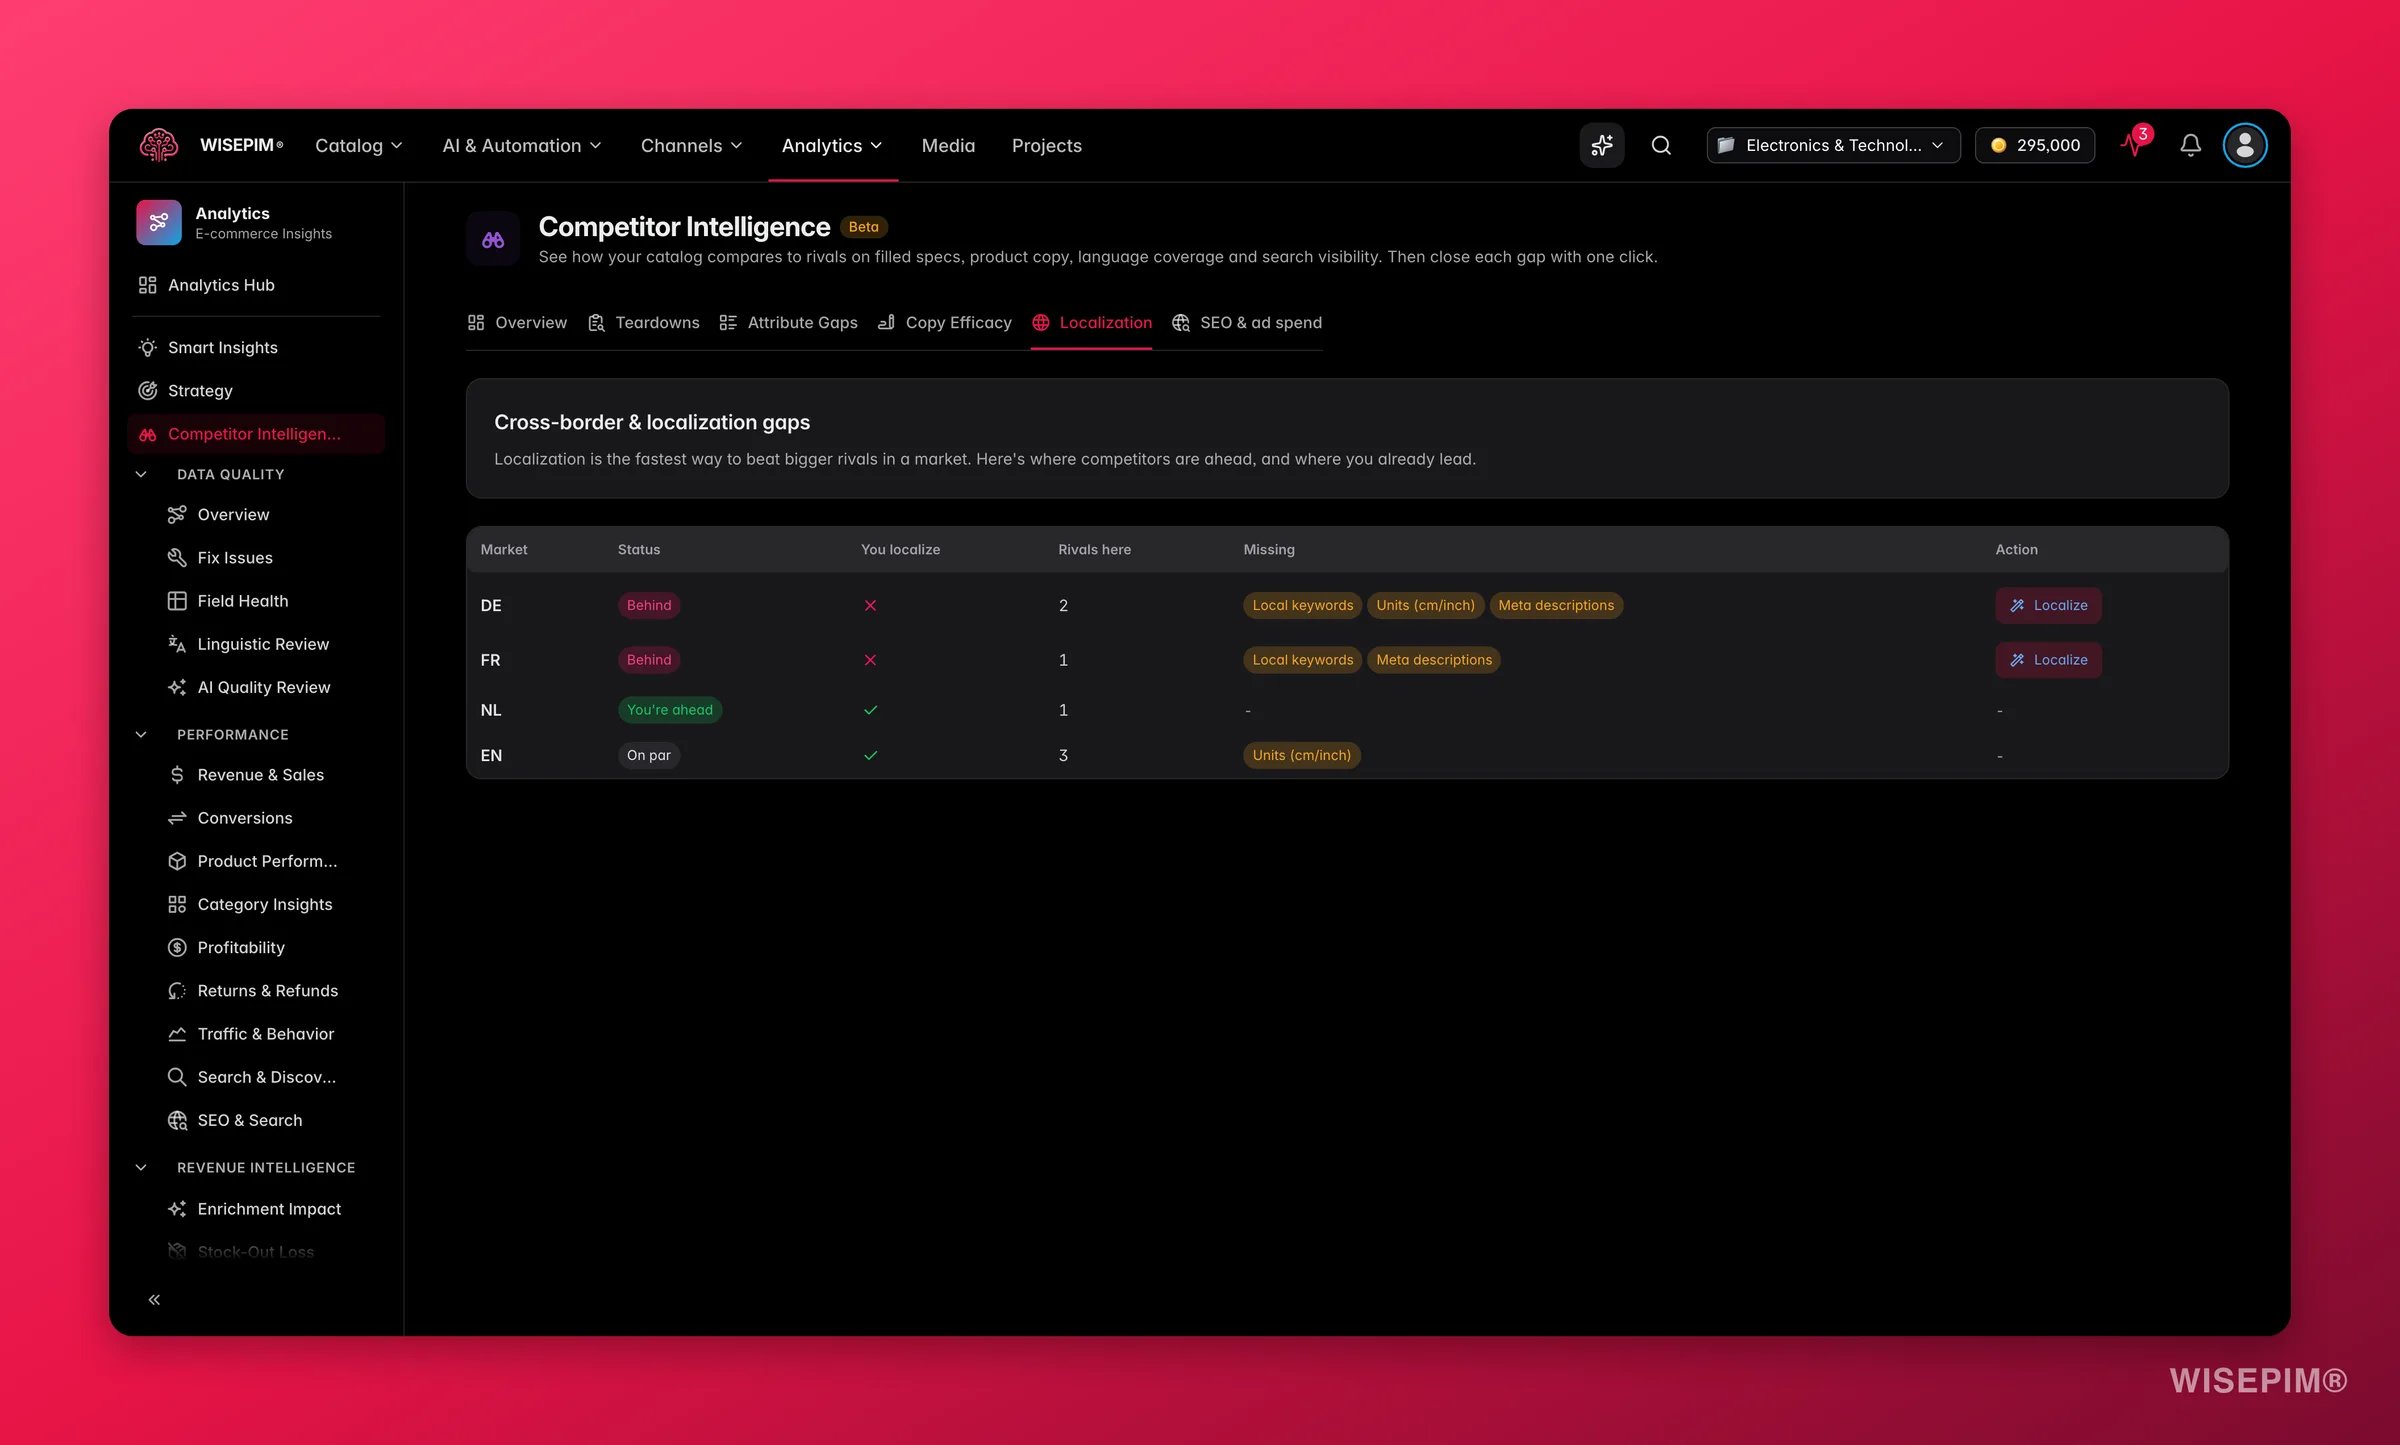Image resolution: width=2400 pixels, height=1445 pixels.
Task: Open Search & Discovery sidebar link
Action: (266, 1076)
